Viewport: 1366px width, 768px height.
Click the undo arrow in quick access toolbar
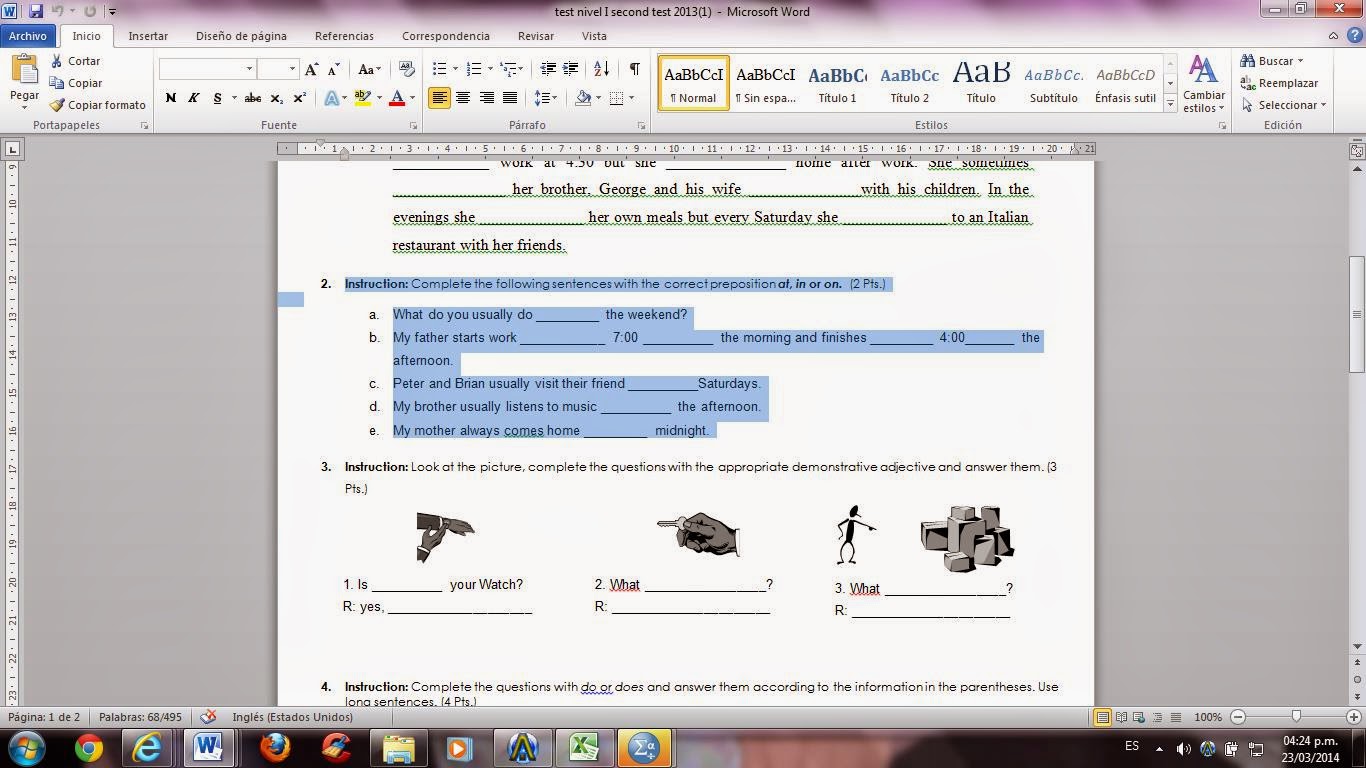tap(57, 11)
